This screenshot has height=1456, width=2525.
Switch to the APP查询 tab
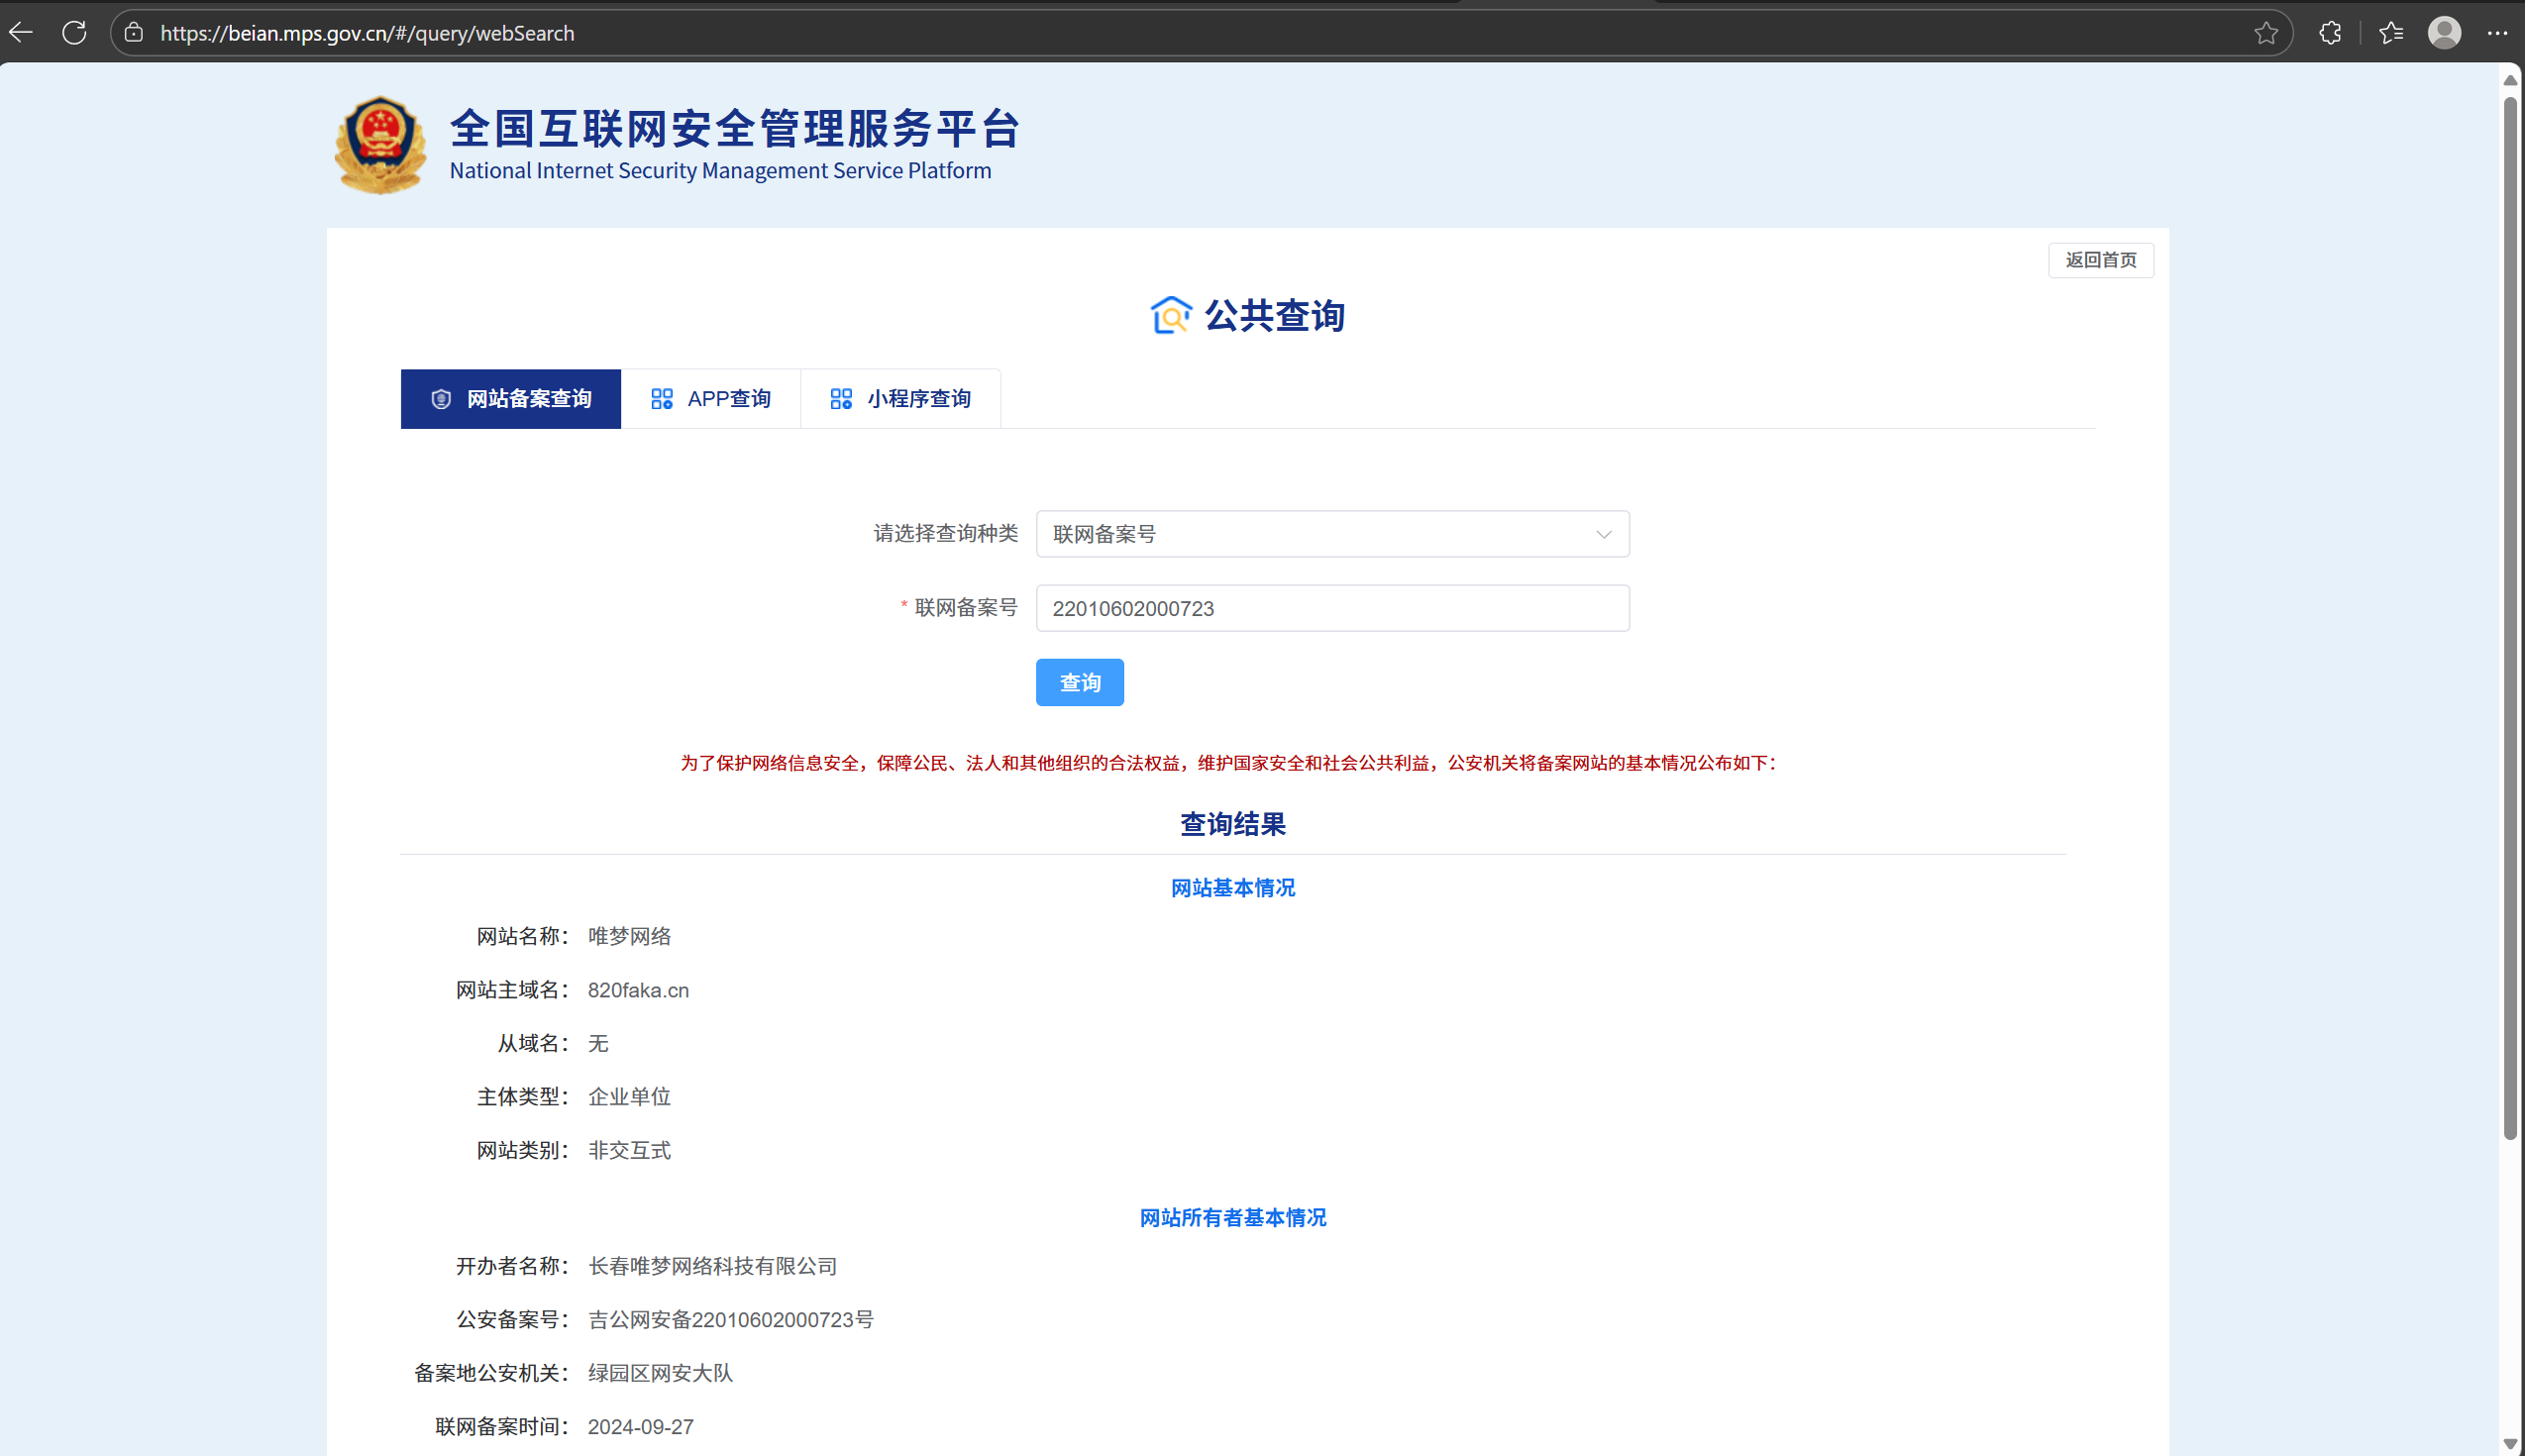(x=711, y=399)
